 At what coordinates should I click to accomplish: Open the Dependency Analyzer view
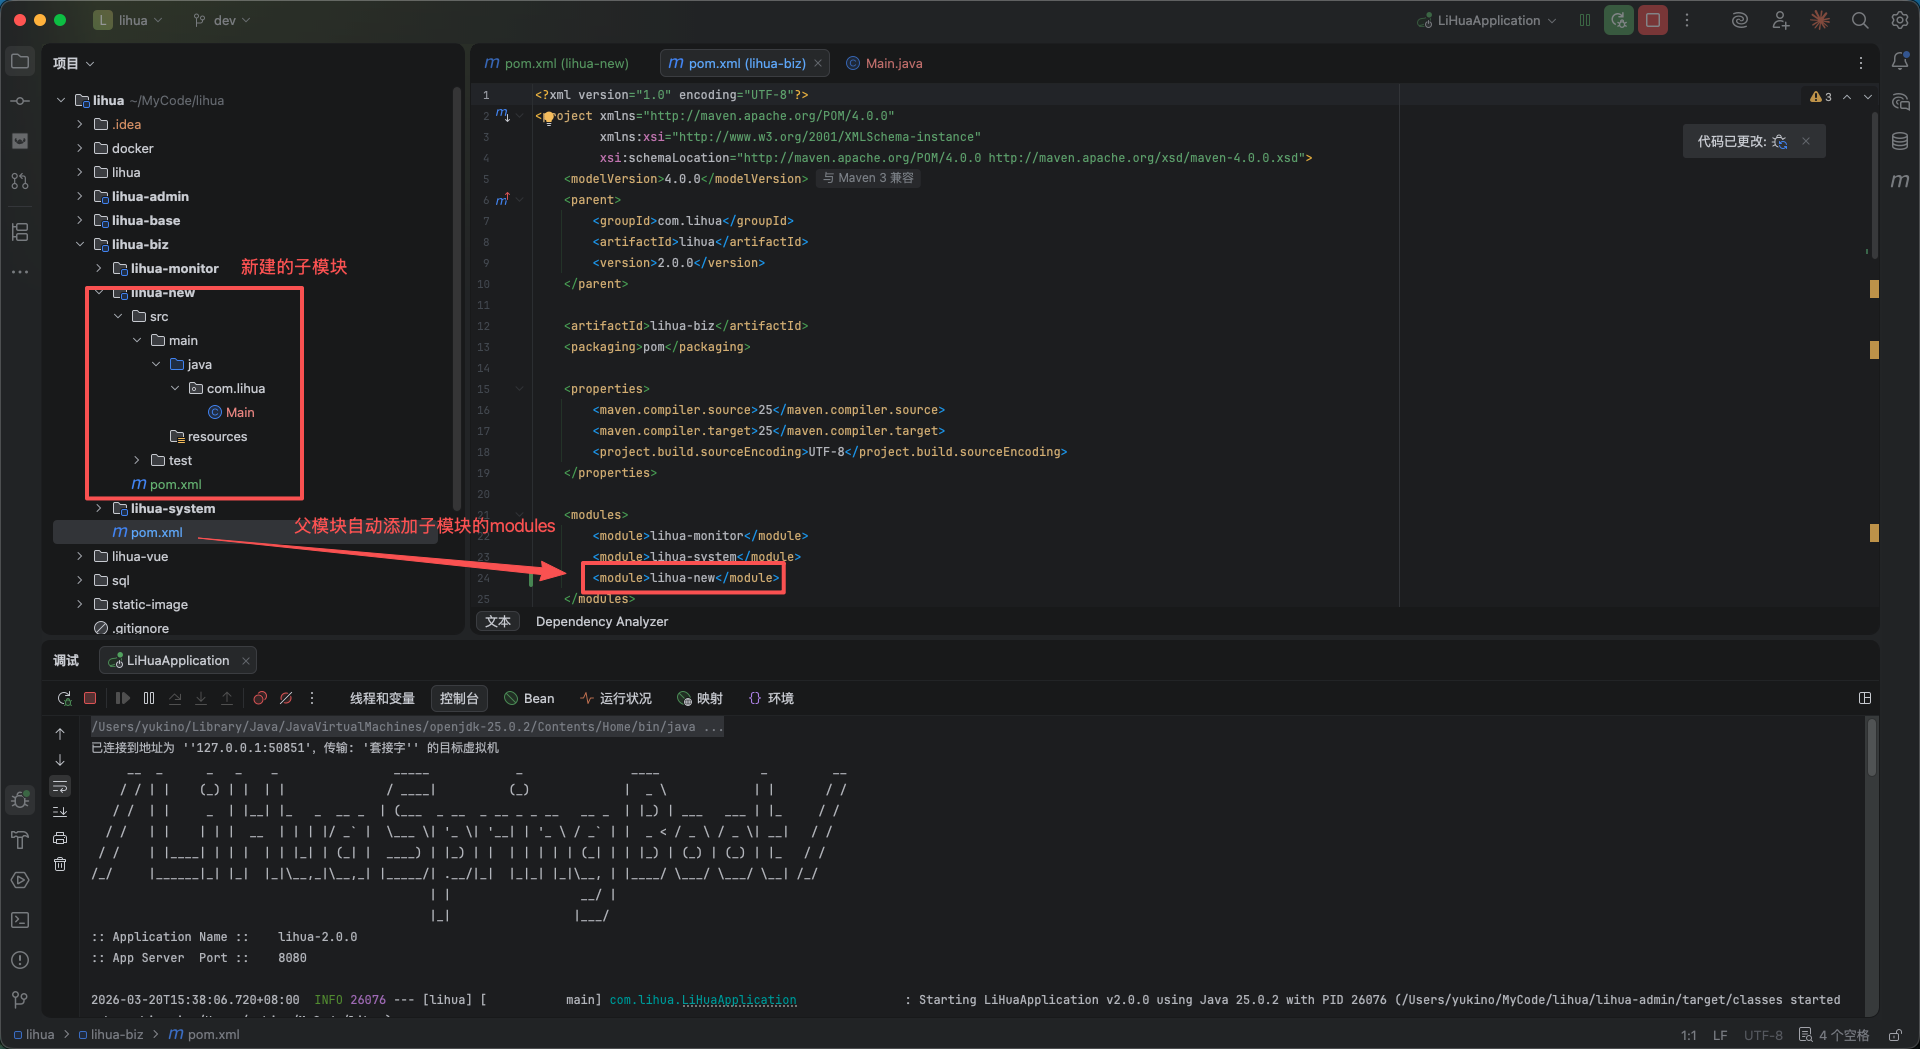pos(602,621)
